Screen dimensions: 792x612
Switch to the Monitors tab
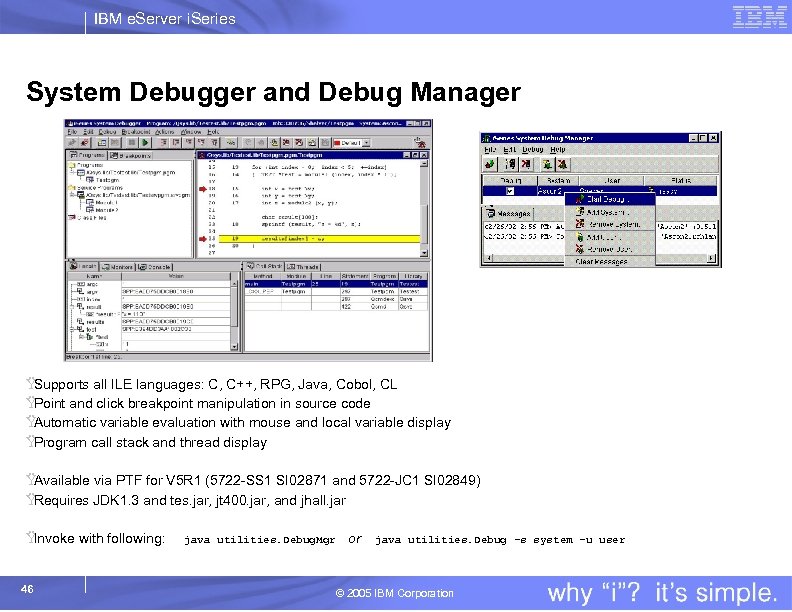pos(117,267)
